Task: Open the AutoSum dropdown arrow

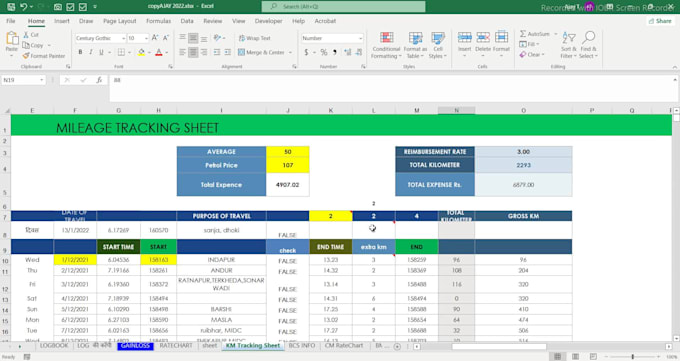Action: pos(556,34)
